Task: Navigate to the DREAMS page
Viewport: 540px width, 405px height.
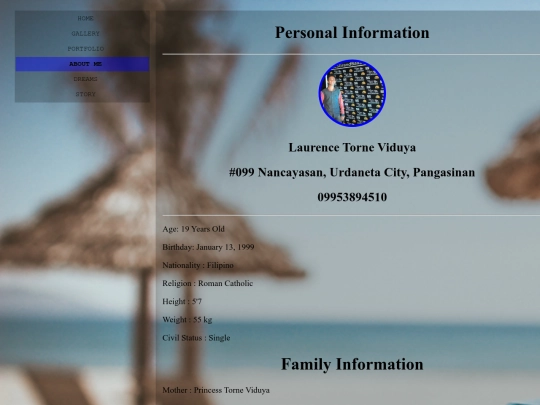Action: tap(85, 79)
